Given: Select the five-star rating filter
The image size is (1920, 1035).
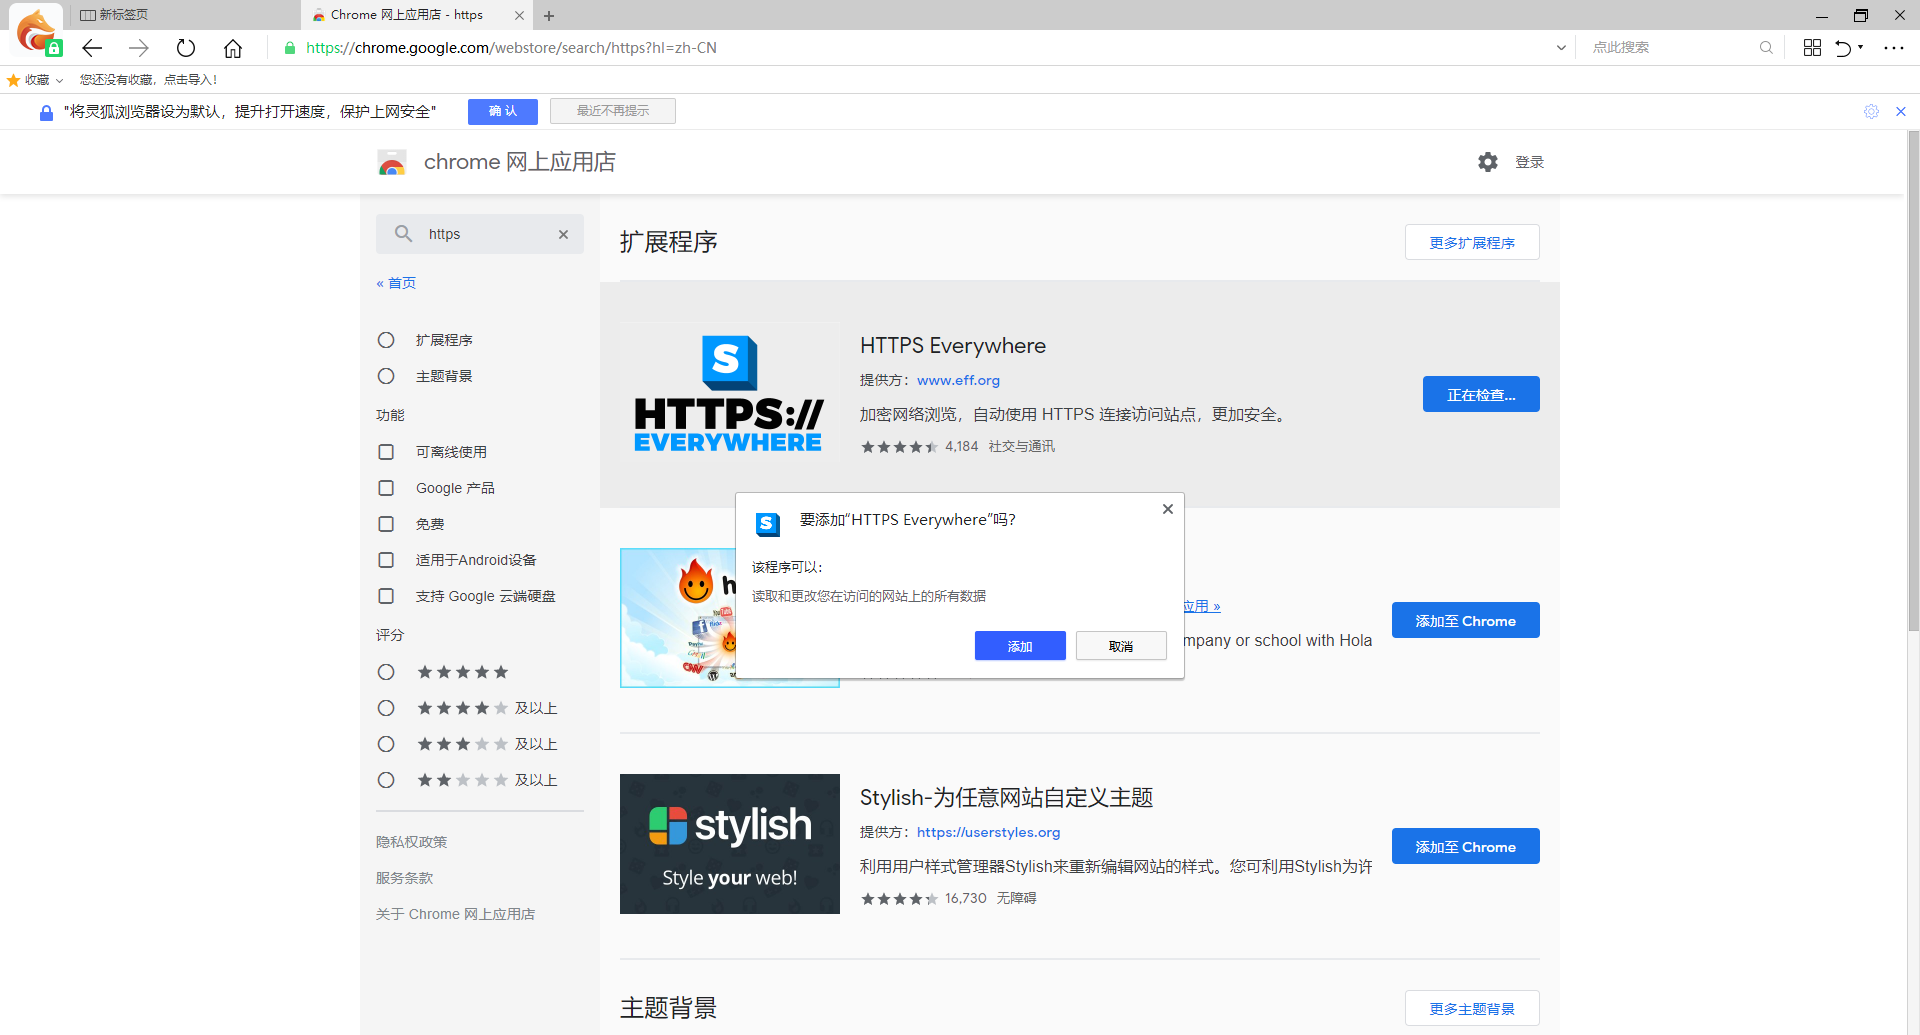Looking at the screenshot, I should coord(386,672).
